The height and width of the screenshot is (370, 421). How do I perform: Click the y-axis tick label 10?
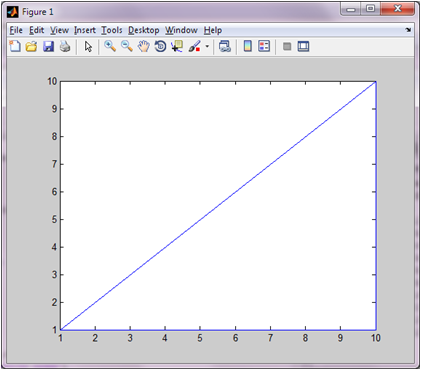pyautogui.click(x=52, y=81)
